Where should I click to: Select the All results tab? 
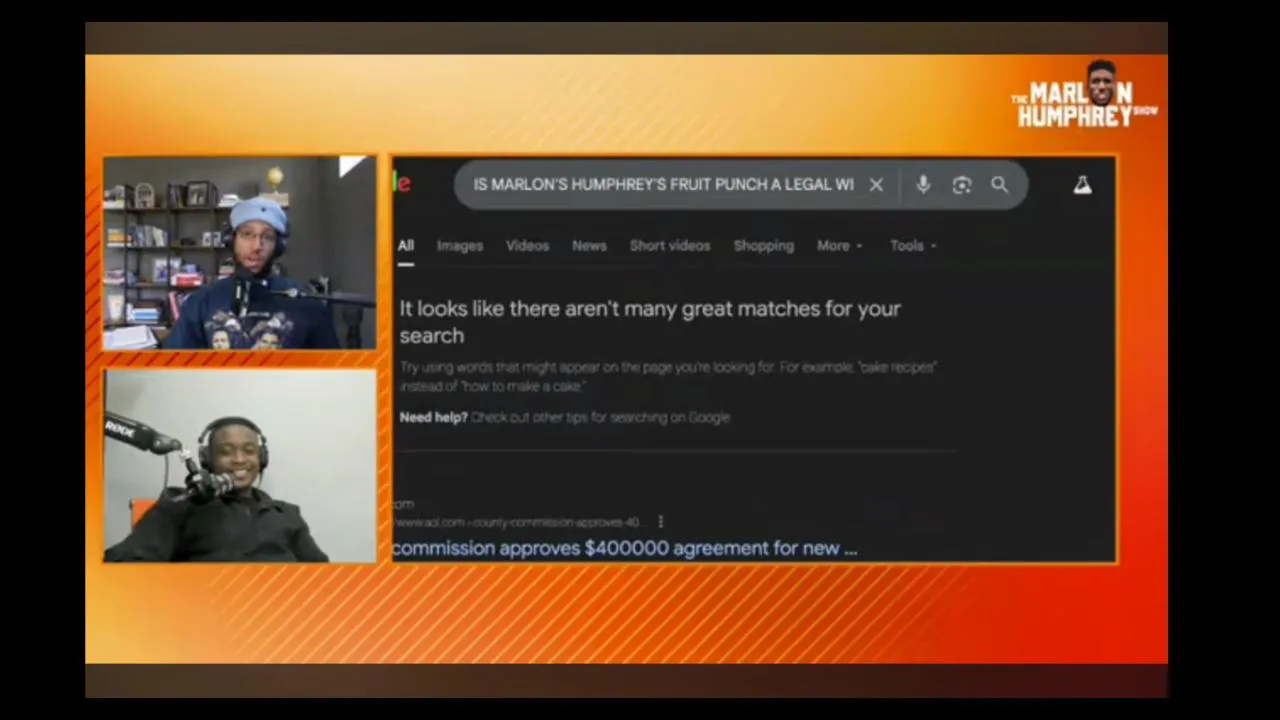pos(406,246)
